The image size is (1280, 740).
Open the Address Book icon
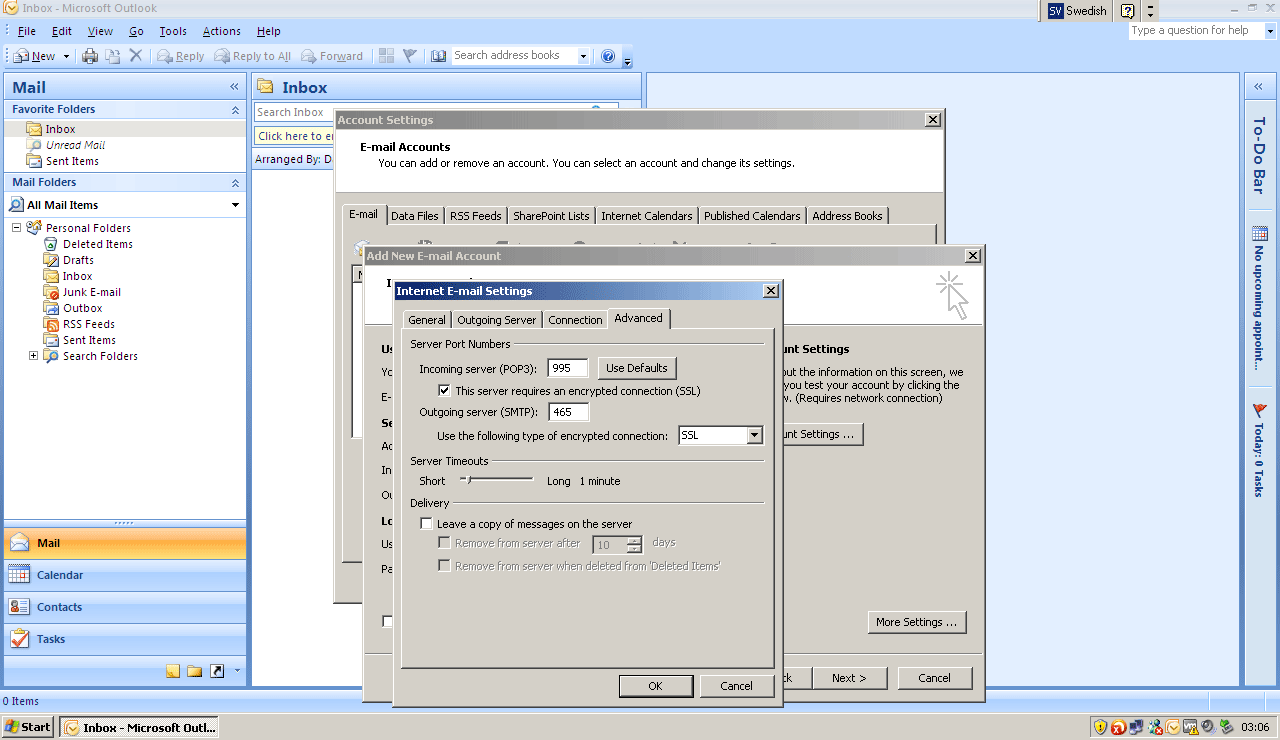point(439,56)
